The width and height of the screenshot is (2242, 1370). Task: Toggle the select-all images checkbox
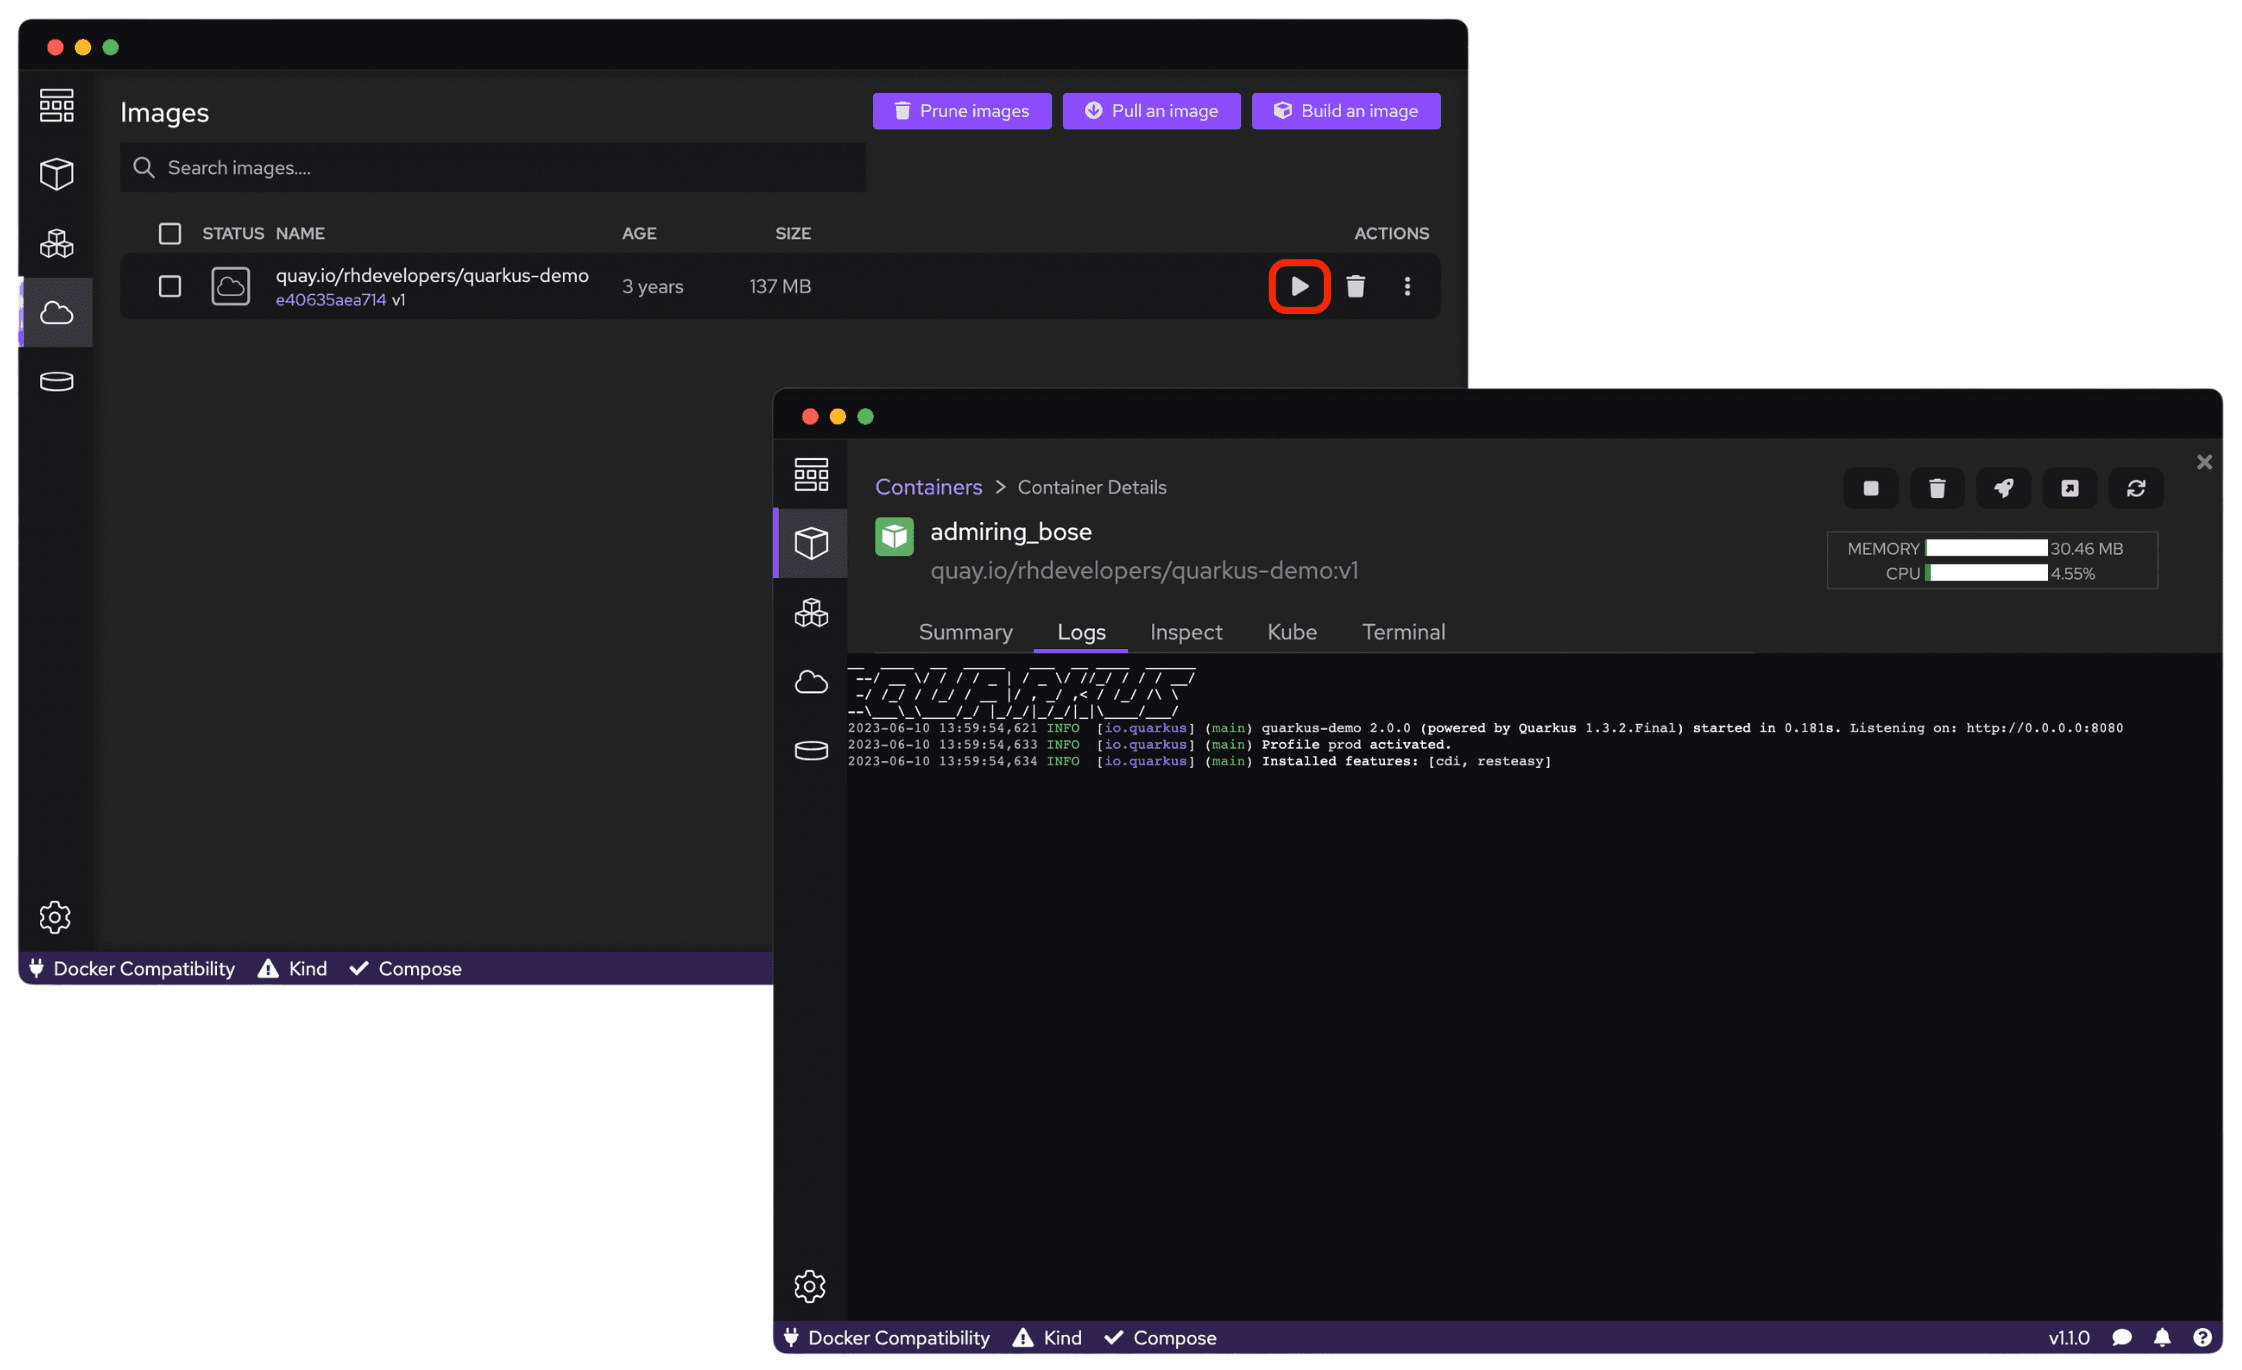point(170,232)
